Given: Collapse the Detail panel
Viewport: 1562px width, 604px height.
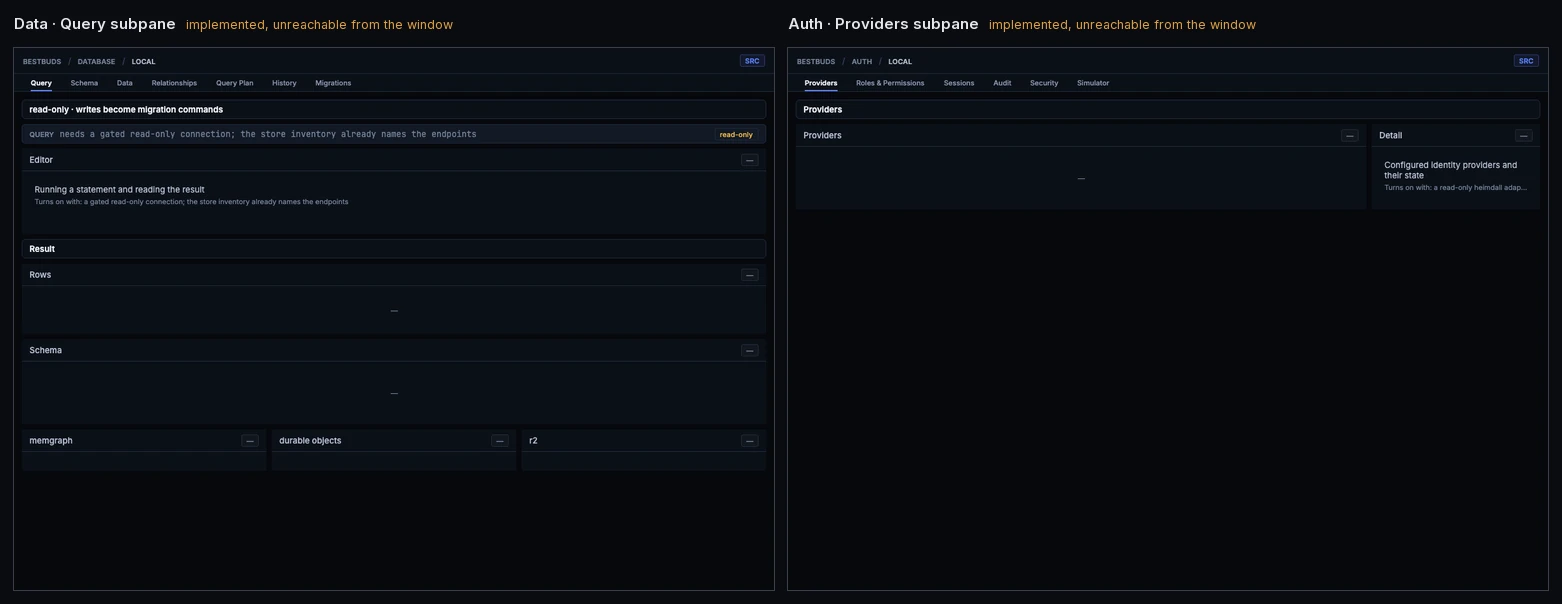Looking at the screenshot, I should point(1524,135).
